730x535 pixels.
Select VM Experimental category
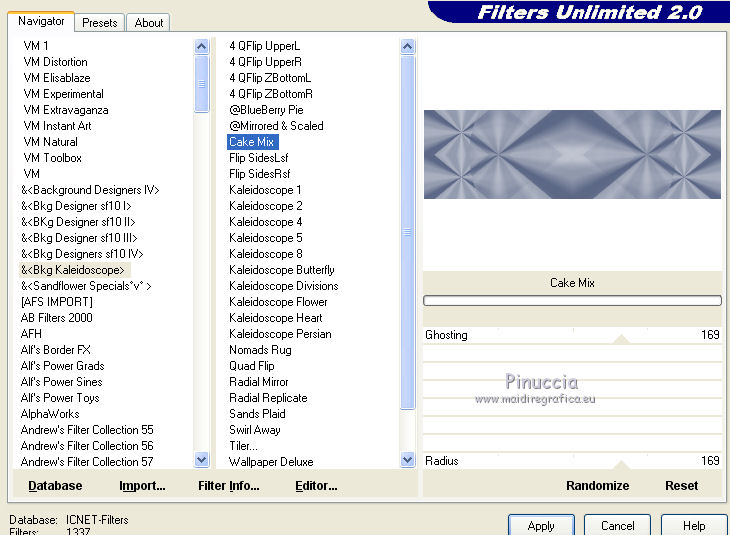point(63,94)
